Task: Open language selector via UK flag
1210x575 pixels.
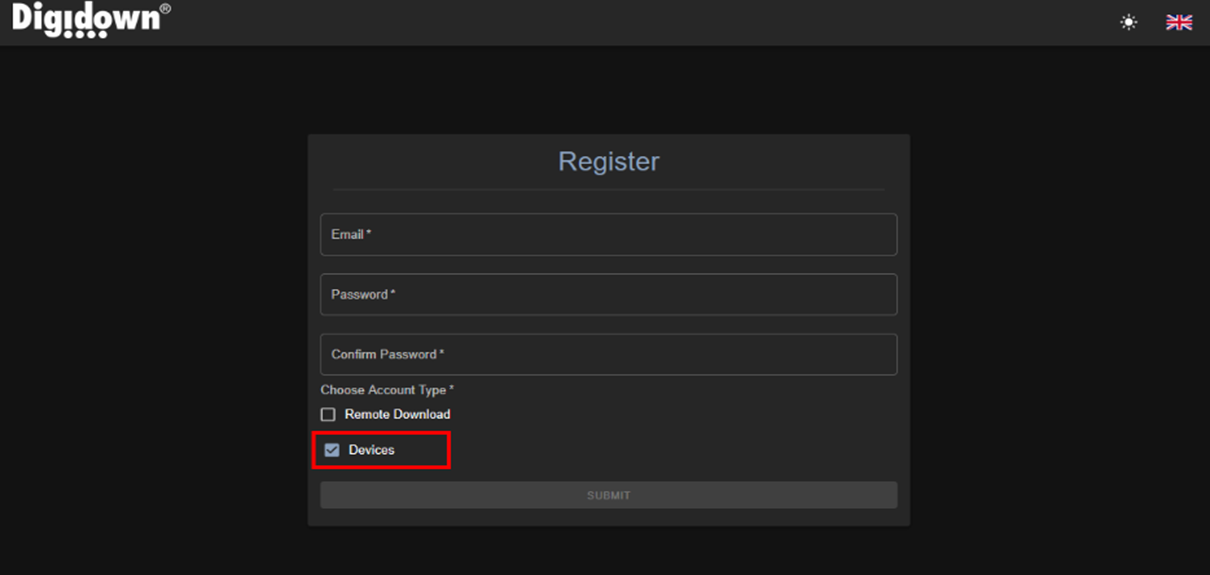Action: tap(1179, 22)
